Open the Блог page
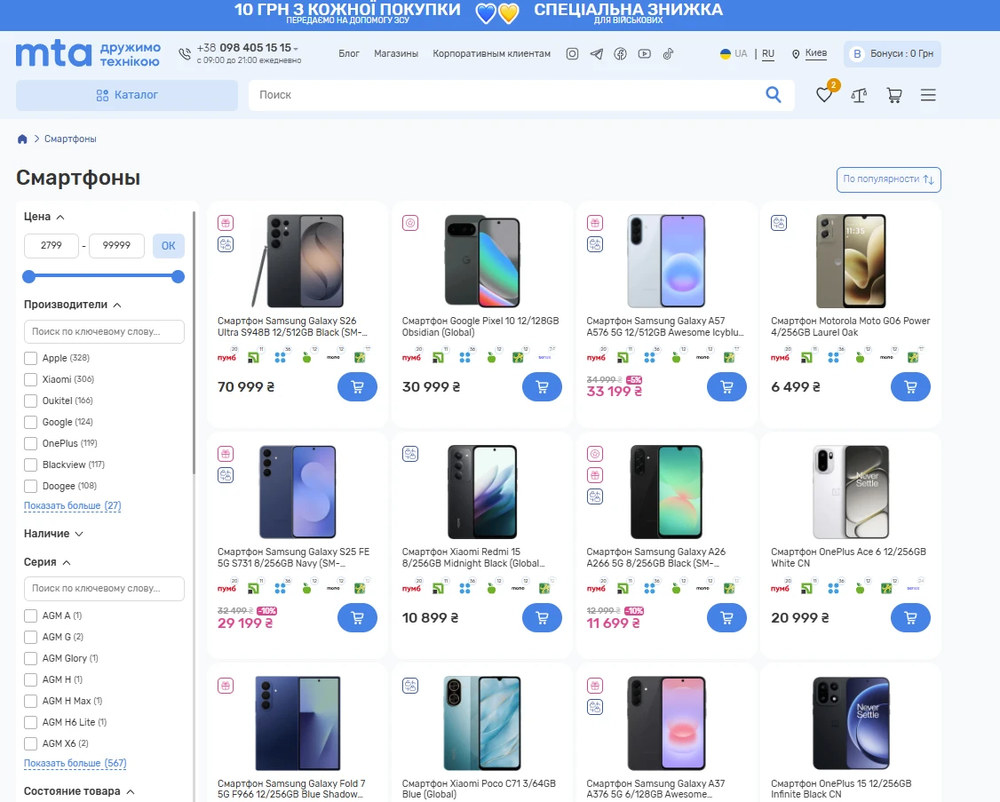This screenshot has height=802, width=1000. [349, 54]
